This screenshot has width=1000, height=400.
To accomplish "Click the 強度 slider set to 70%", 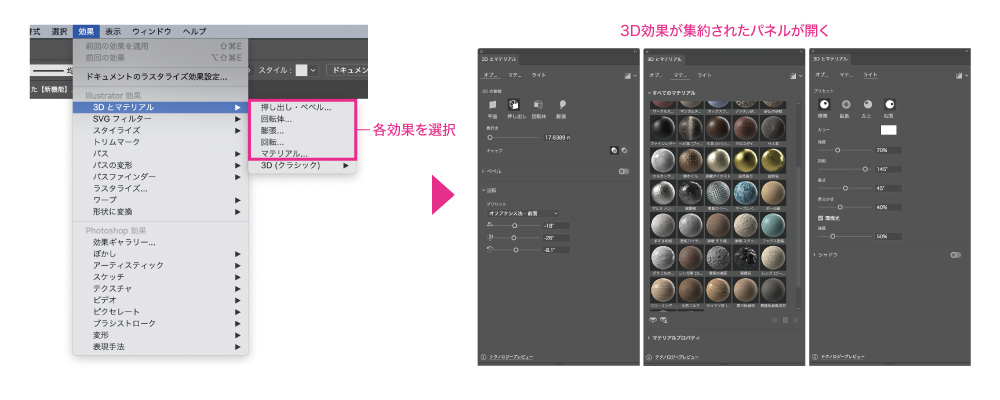I will click(x=838, y=151).
